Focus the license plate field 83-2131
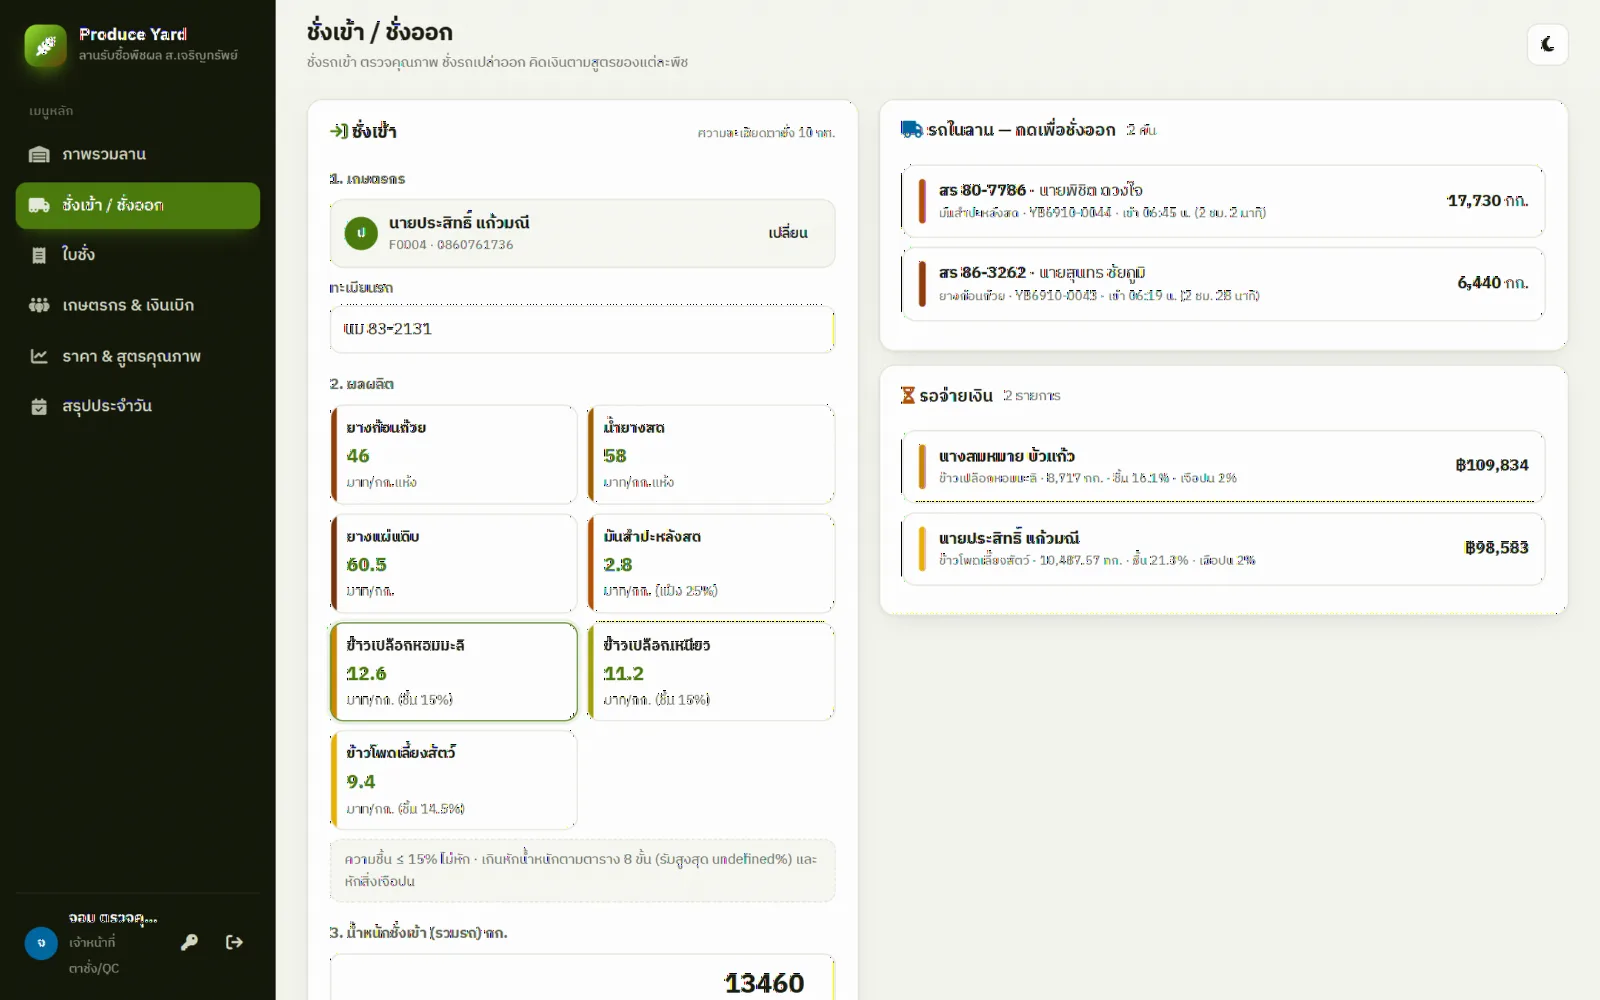1600x1000 pixels. (x=582, y=329)
